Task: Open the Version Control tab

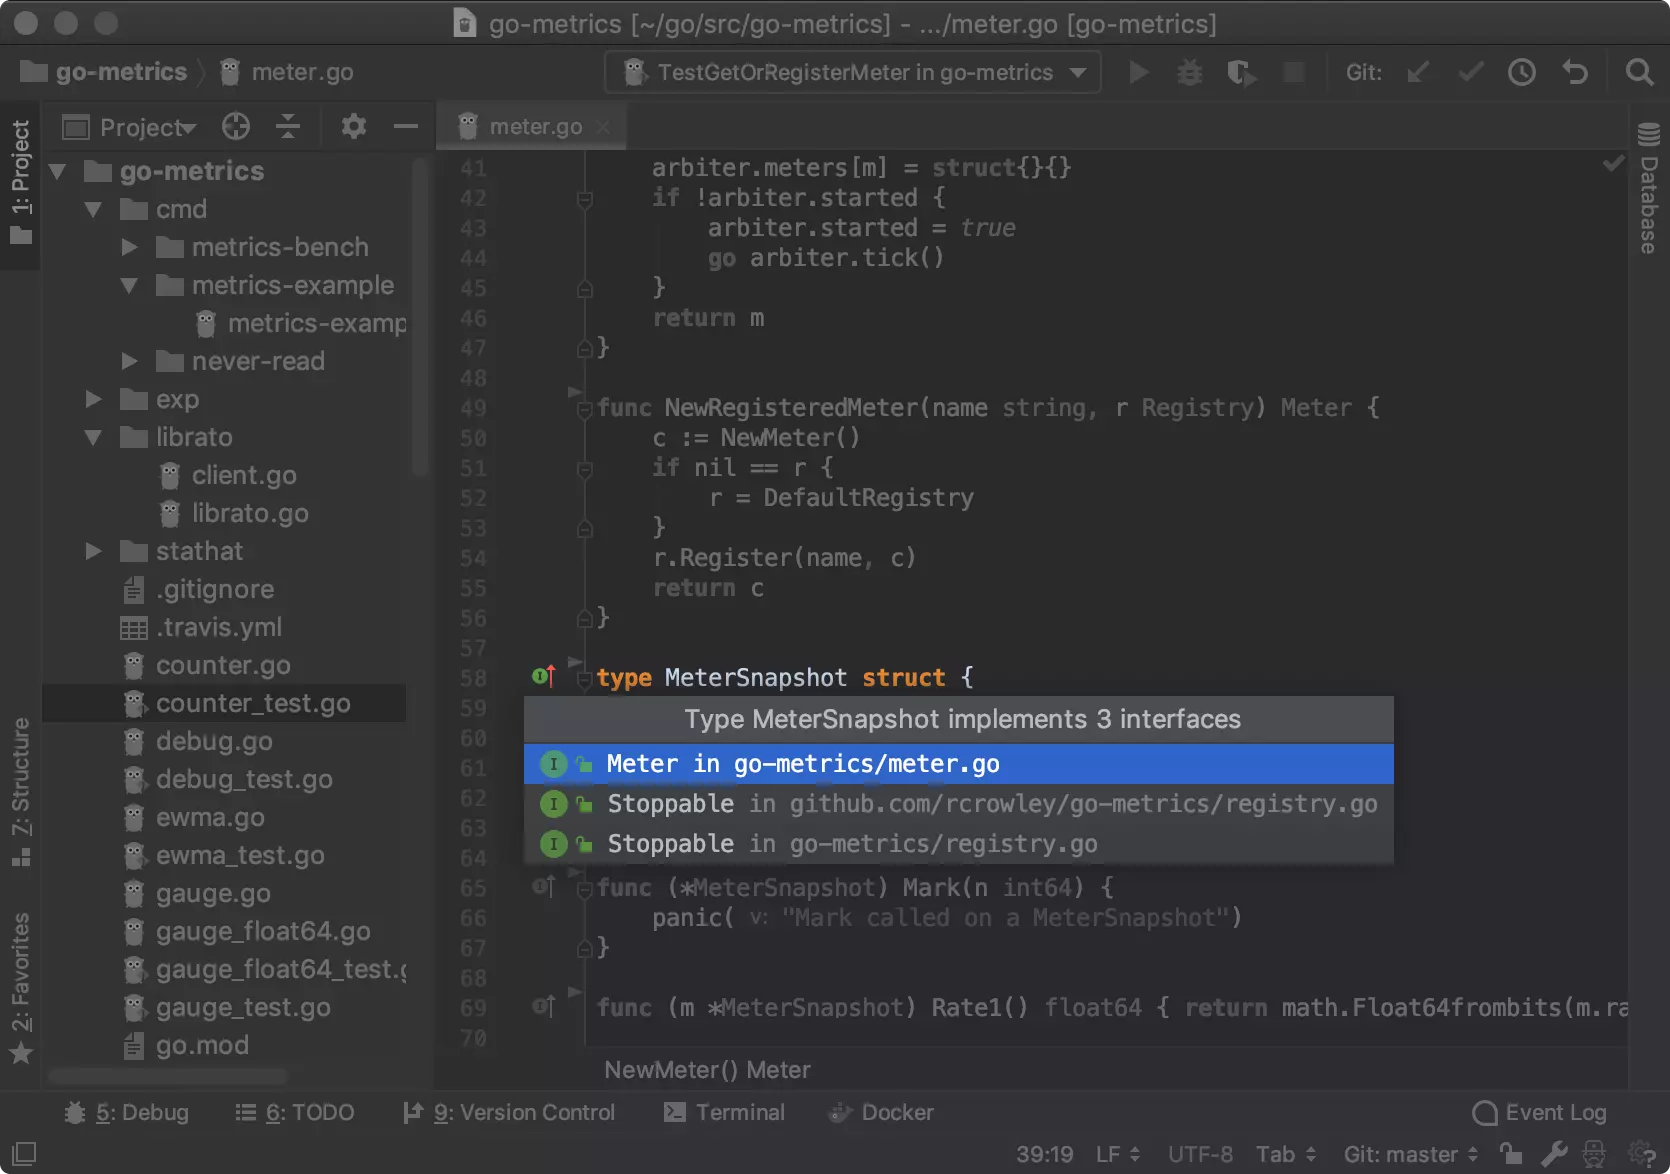Action: [x=511, y=1112]
